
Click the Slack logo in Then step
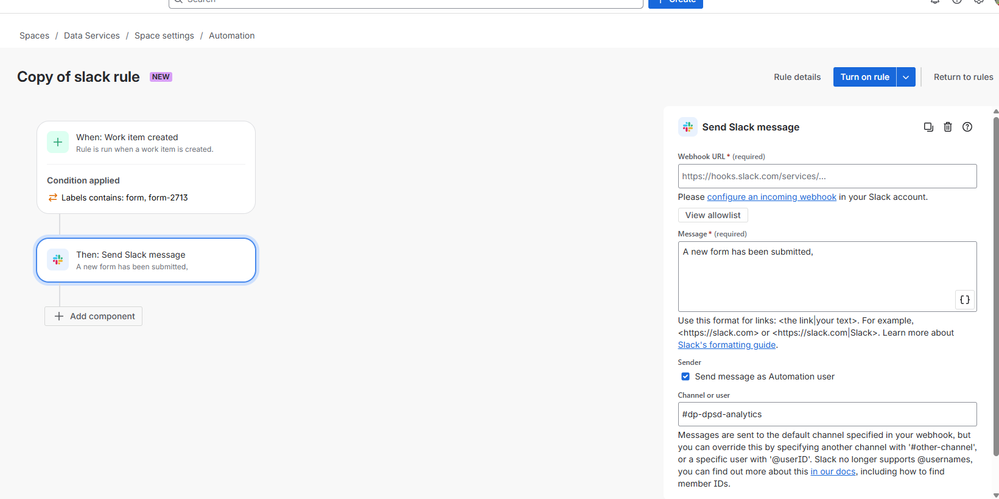[x=57, y=260]
